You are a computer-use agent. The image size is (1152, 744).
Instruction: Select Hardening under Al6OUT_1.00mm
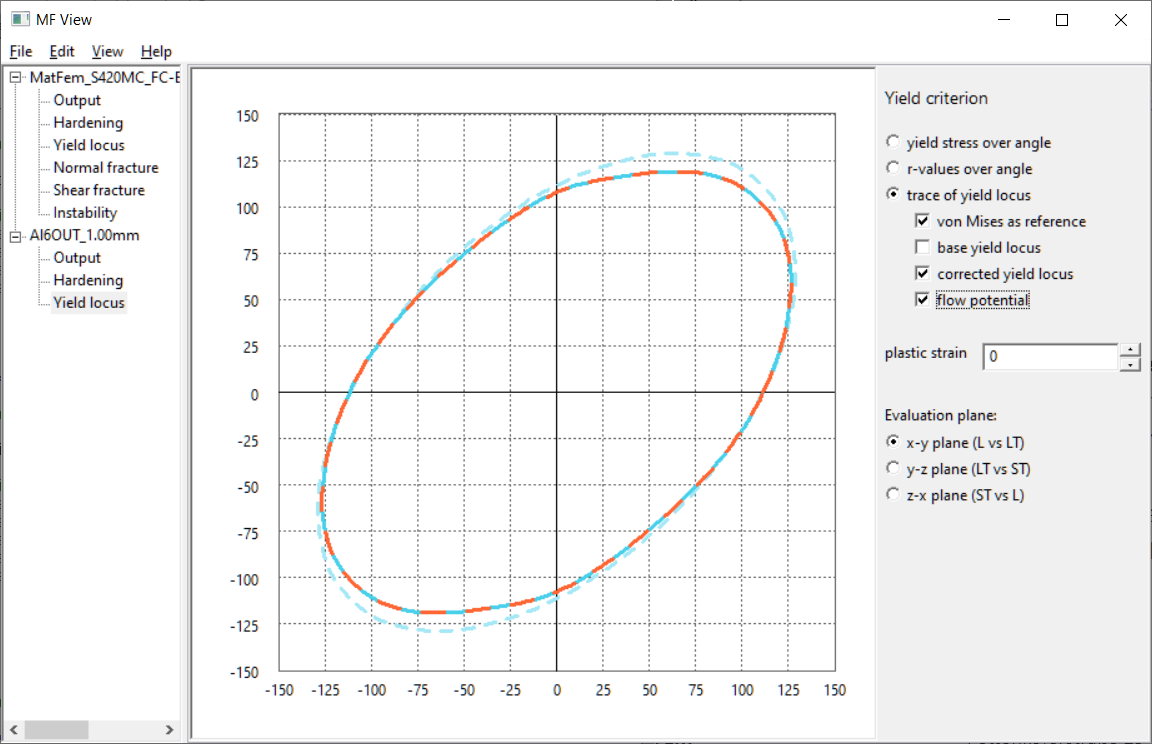pyautogui.click(x=88, y=281)
